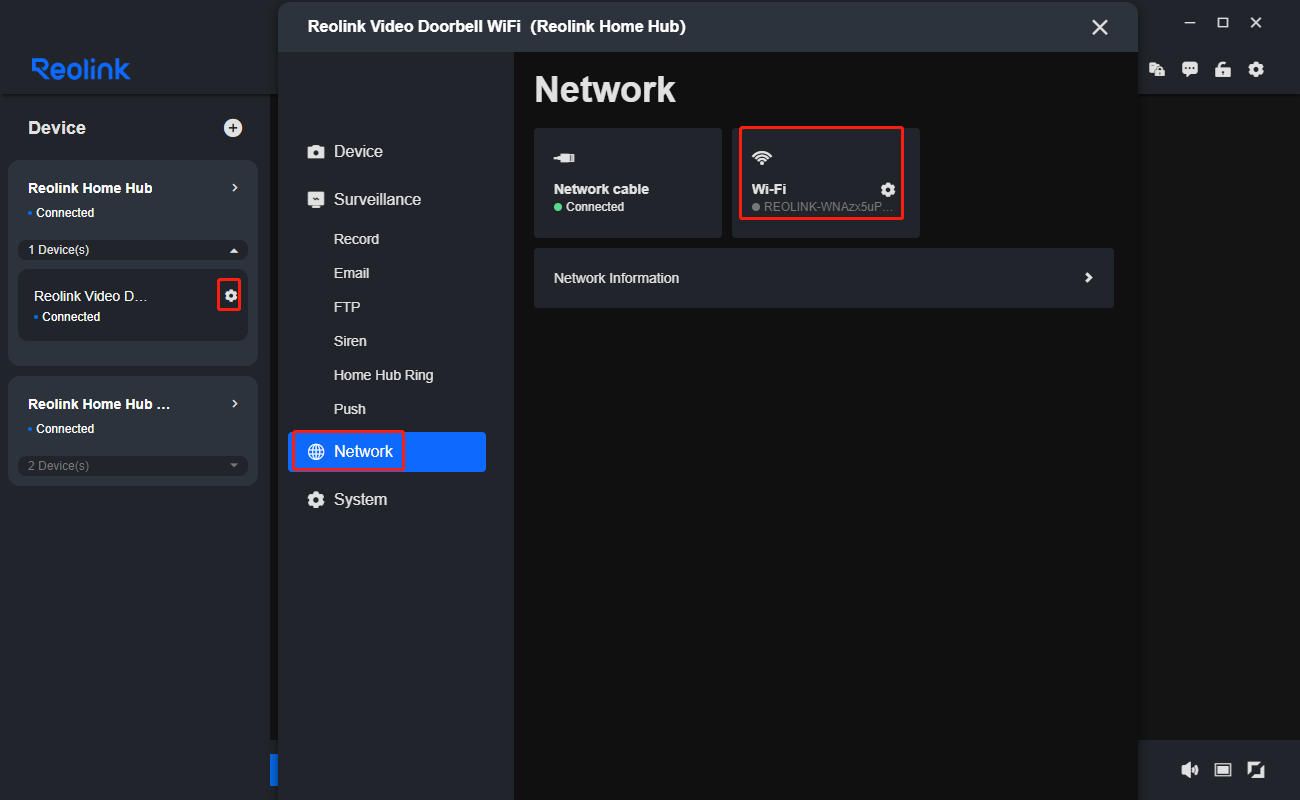Add a new device with plus icon
Screen dimensions: 1300x800
[233, 128]
